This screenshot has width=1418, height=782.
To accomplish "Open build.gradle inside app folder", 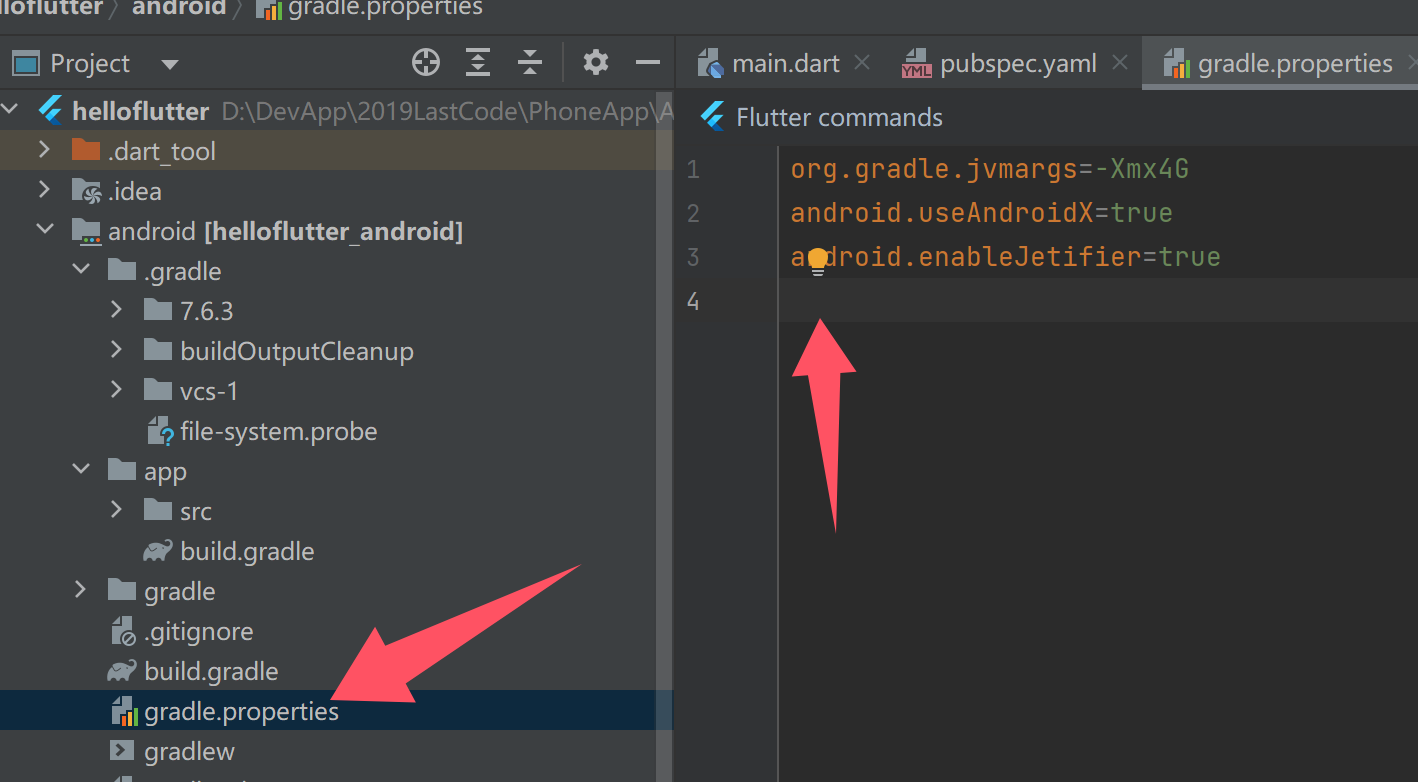I will point(247,551).
